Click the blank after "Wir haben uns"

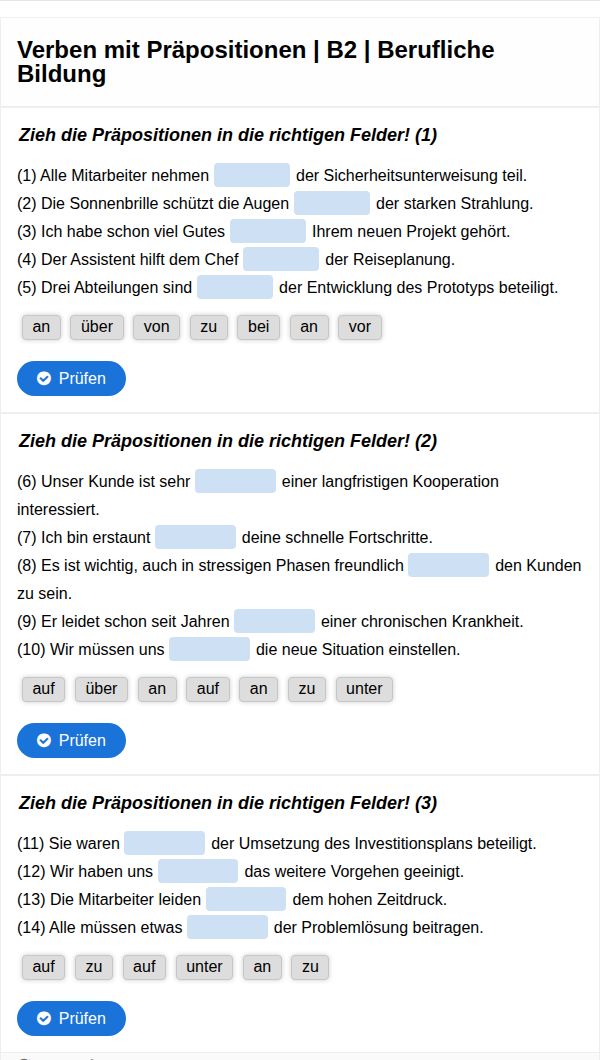(x=198, y=872)
